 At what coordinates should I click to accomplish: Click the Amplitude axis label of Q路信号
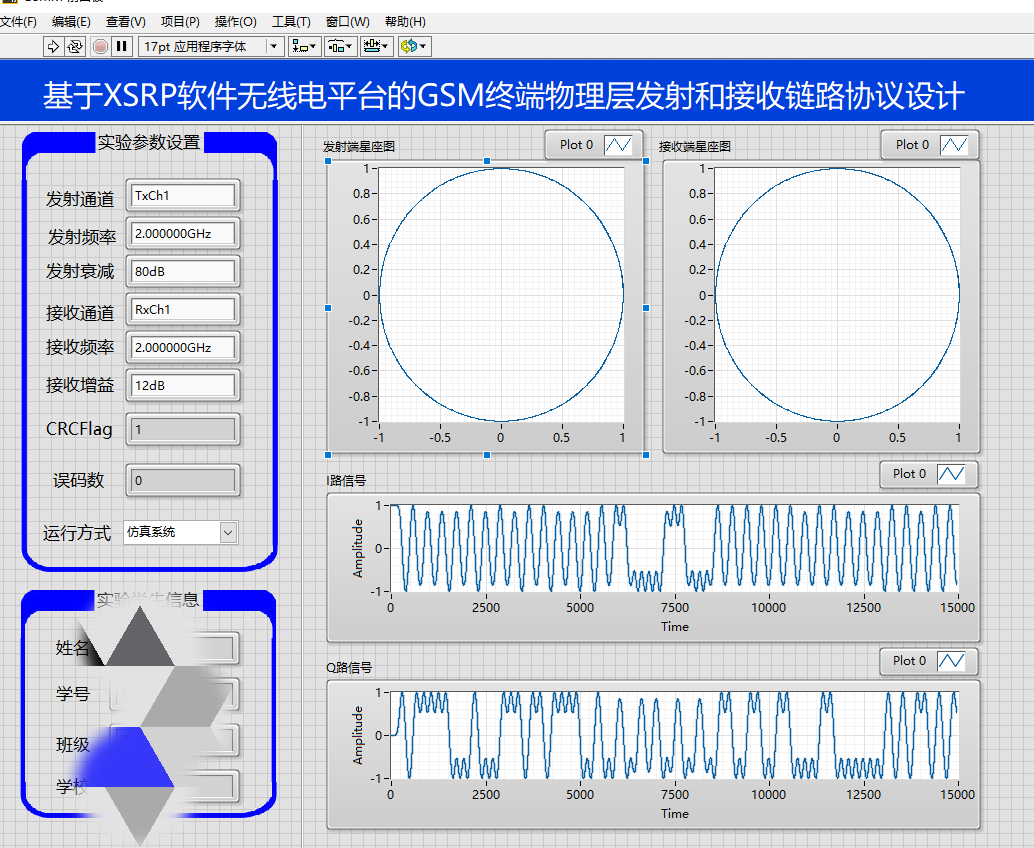358,735
